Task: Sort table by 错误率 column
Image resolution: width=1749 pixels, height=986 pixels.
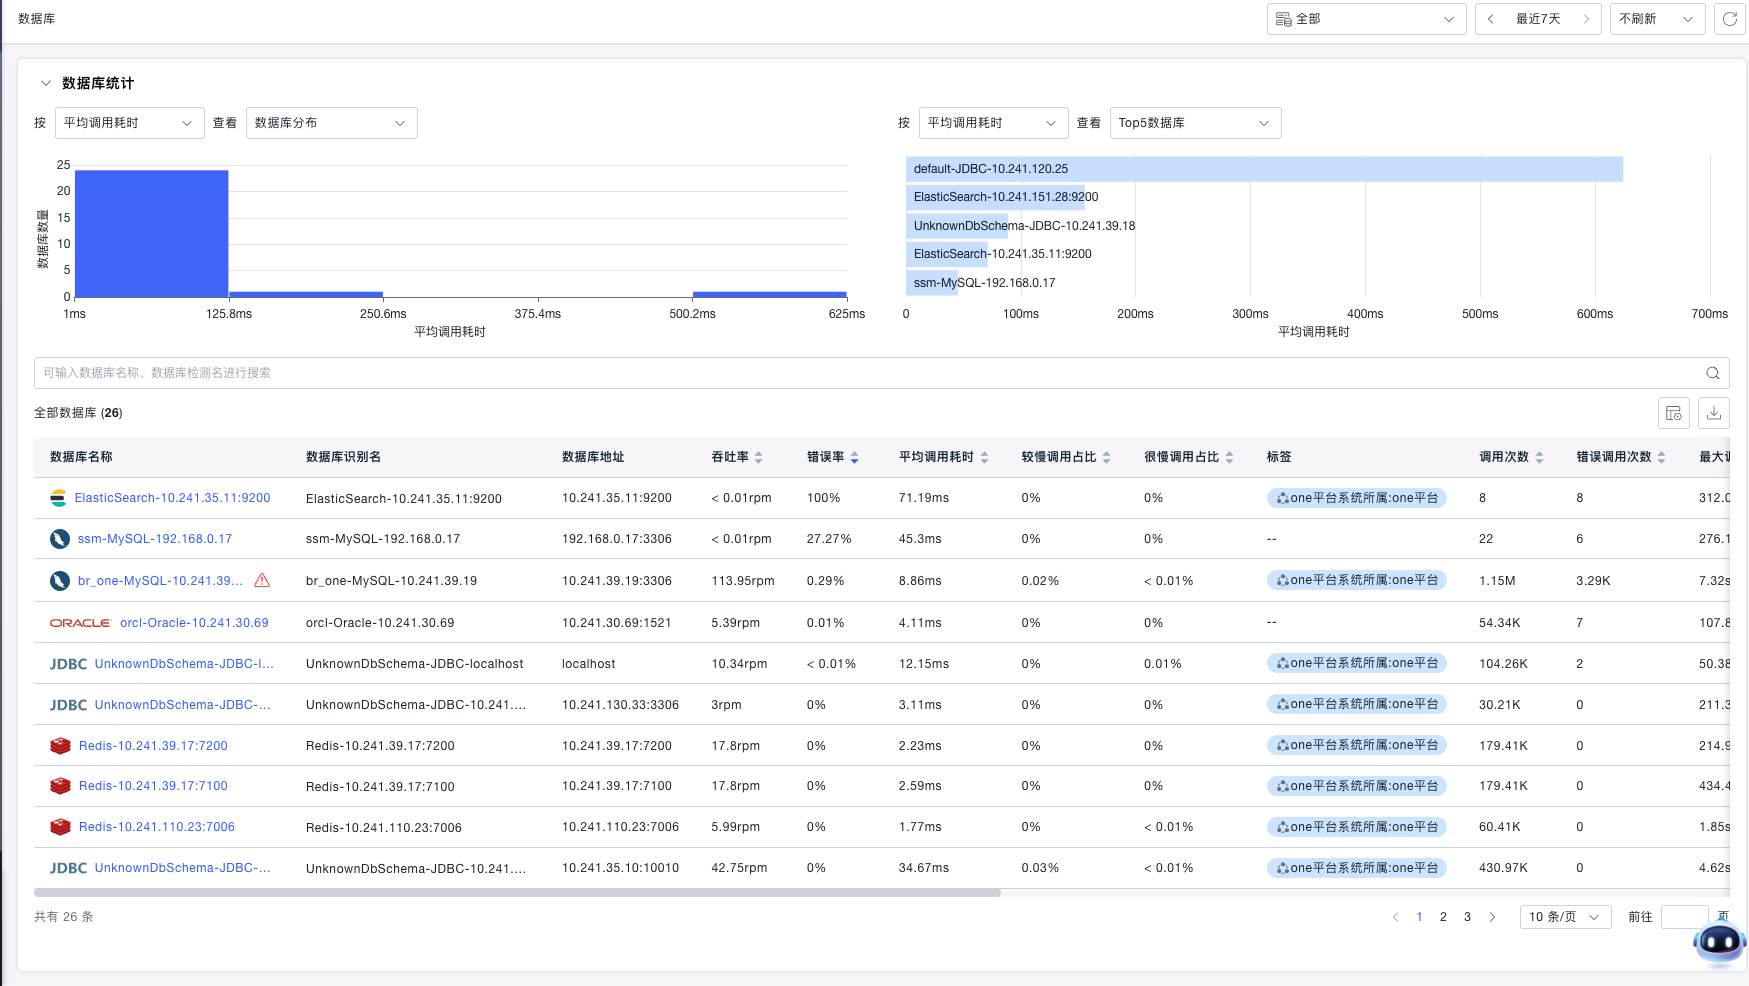Action: click(x=854, y=457)
